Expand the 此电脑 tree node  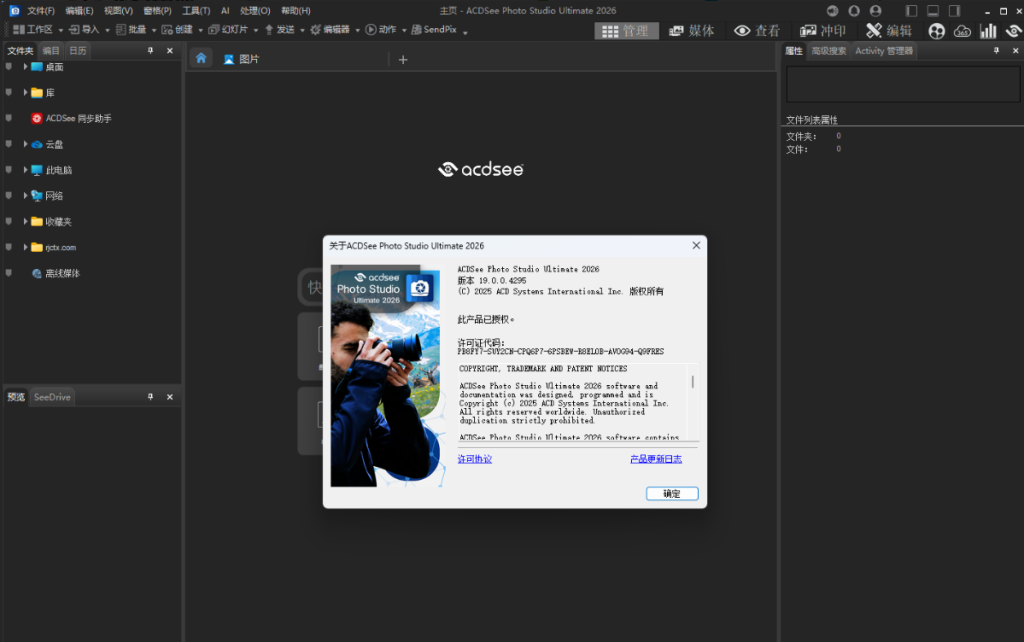(x=25, y=170)
